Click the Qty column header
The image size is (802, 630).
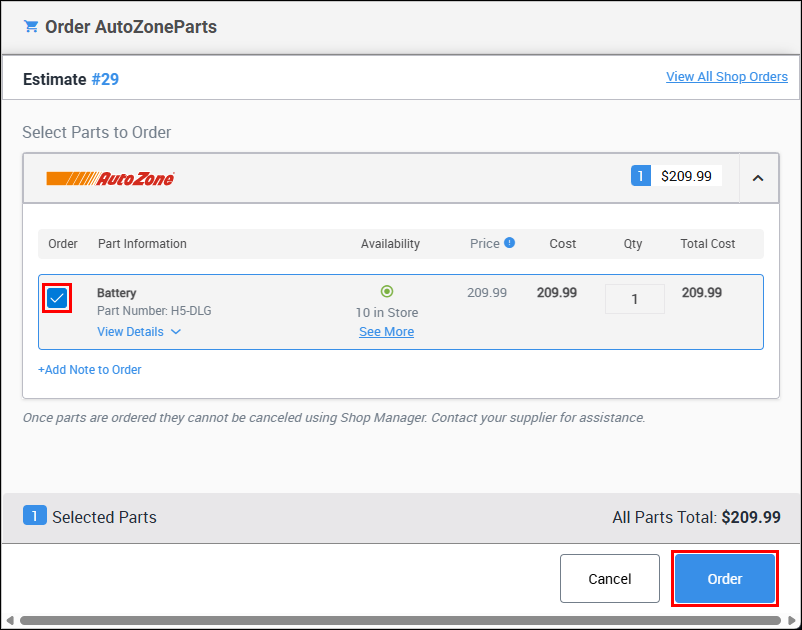[x=633, y=244]
